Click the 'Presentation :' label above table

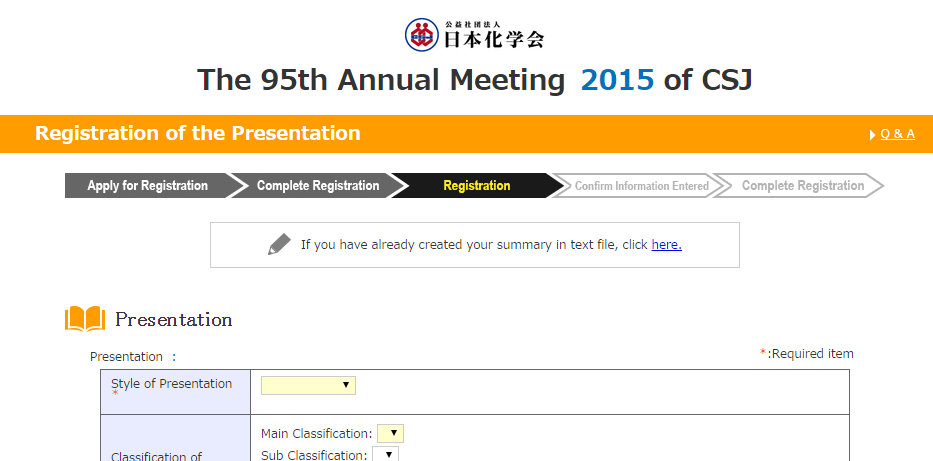tap(133, 357)
